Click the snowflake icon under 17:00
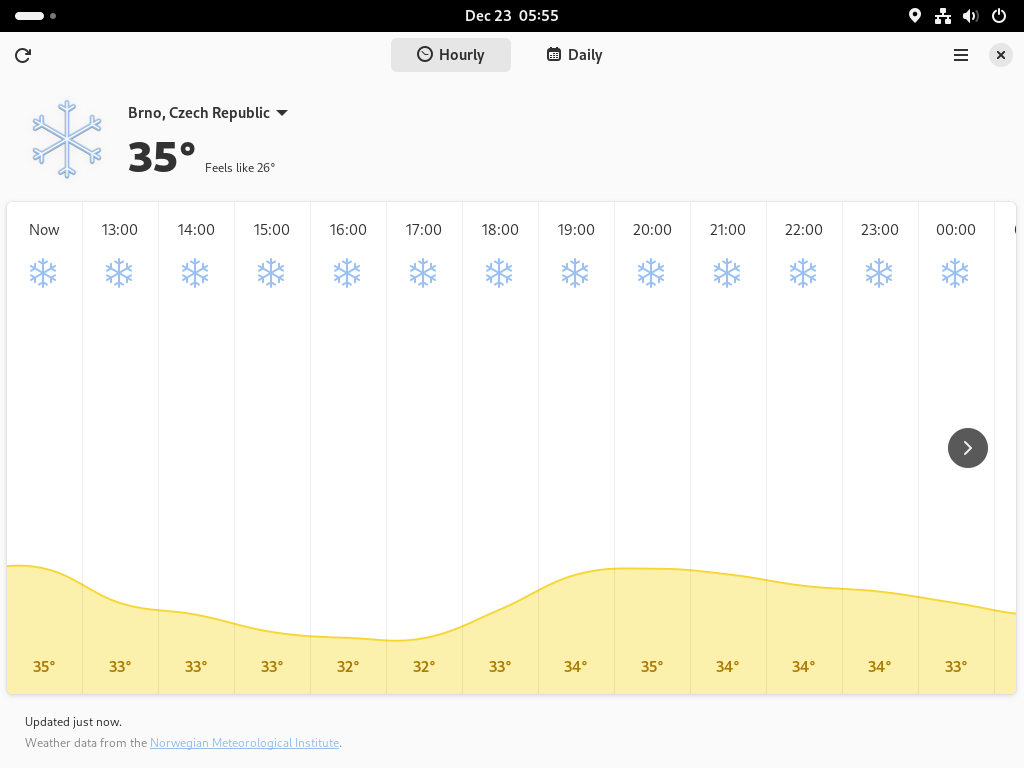 tap(423, 274)
